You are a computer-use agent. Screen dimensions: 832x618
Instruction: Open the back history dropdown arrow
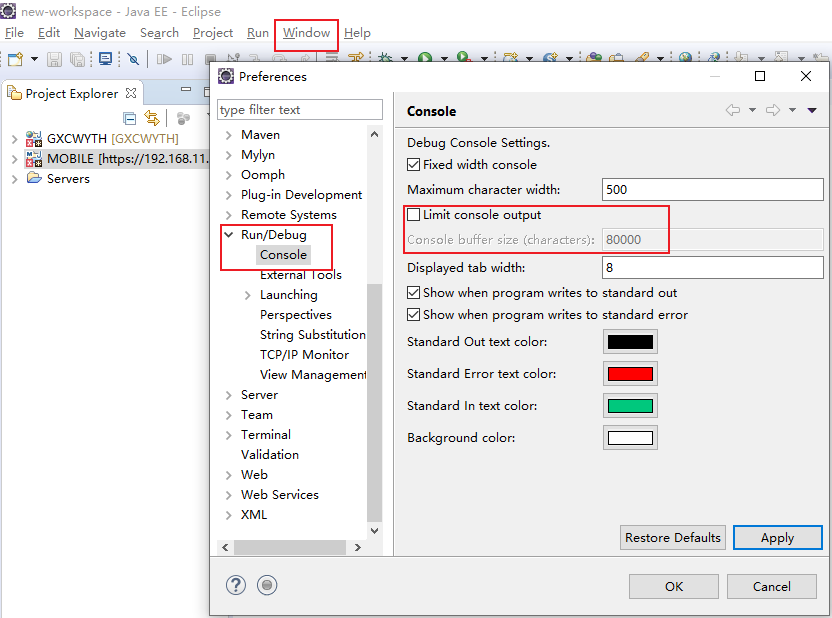[752, 110]
